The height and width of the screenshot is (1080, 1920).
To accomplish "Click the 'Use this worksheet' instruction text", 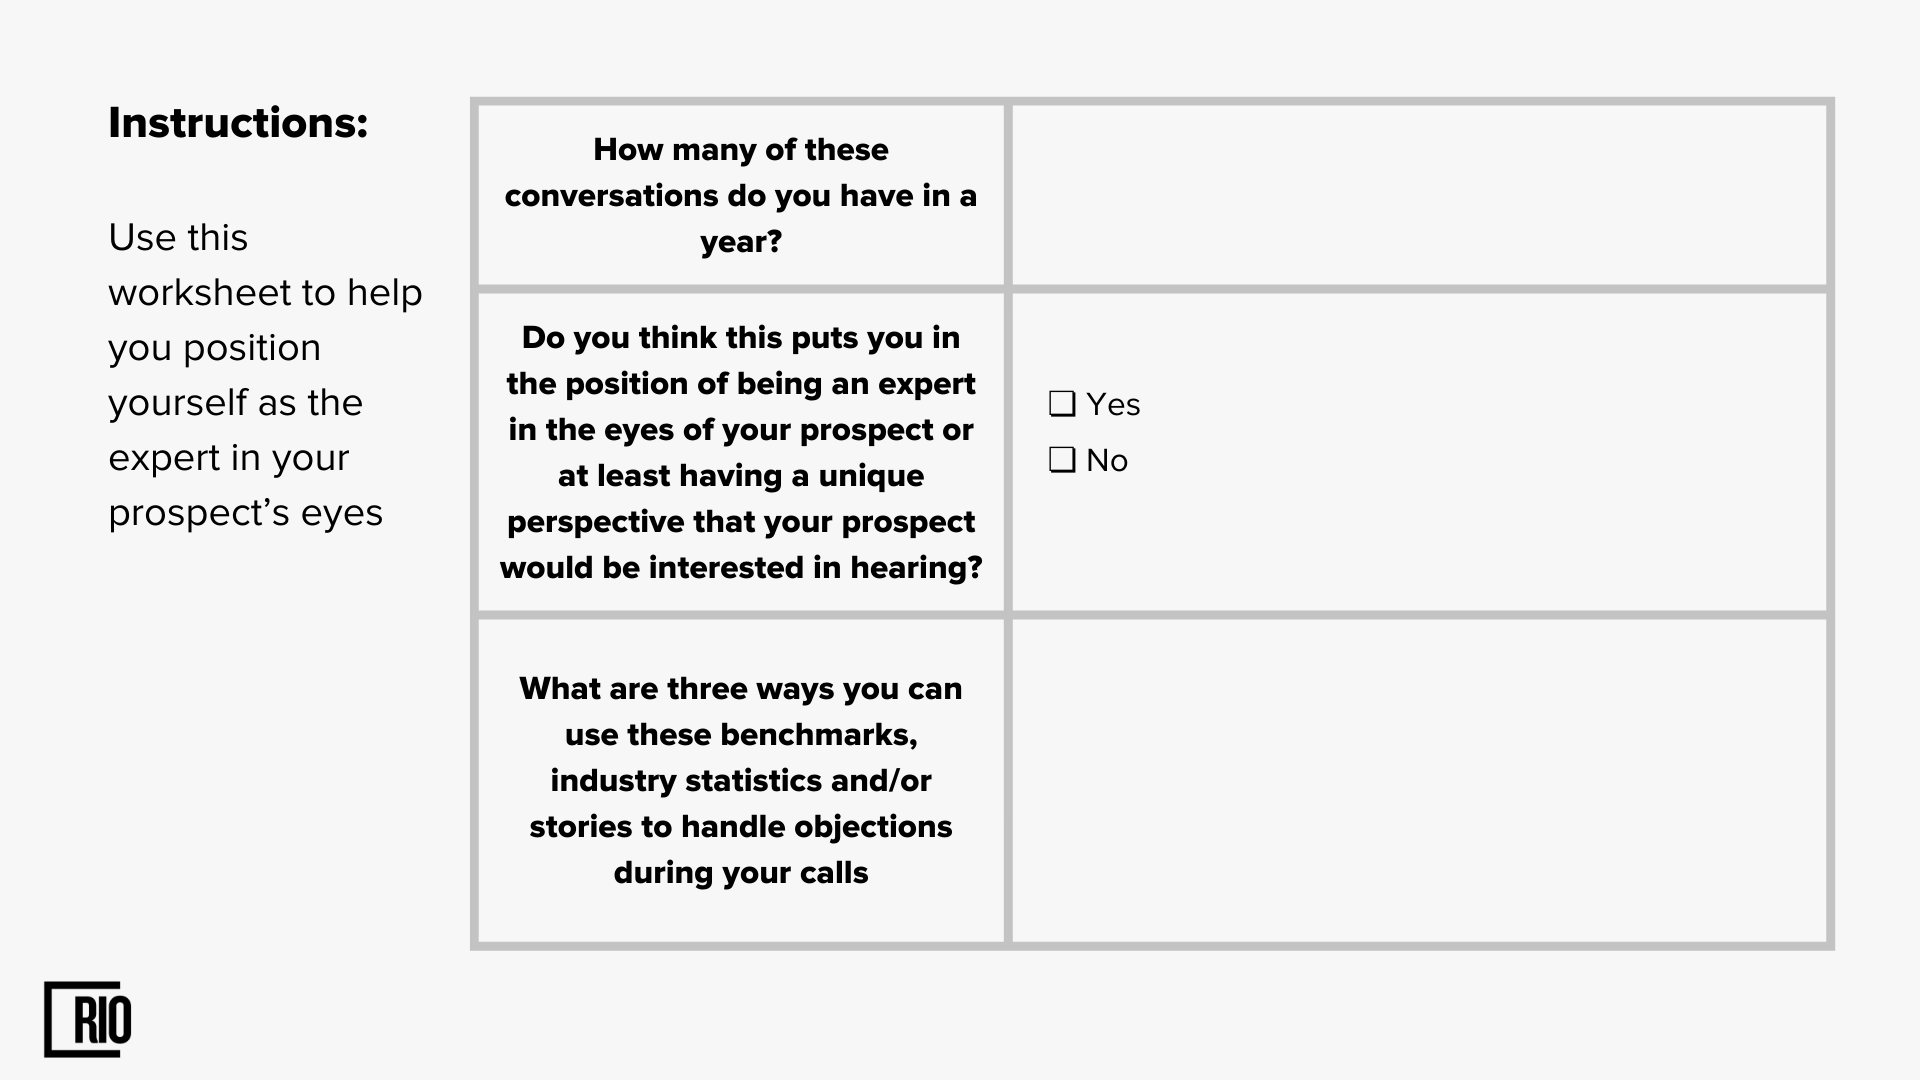I will point(265,375).
